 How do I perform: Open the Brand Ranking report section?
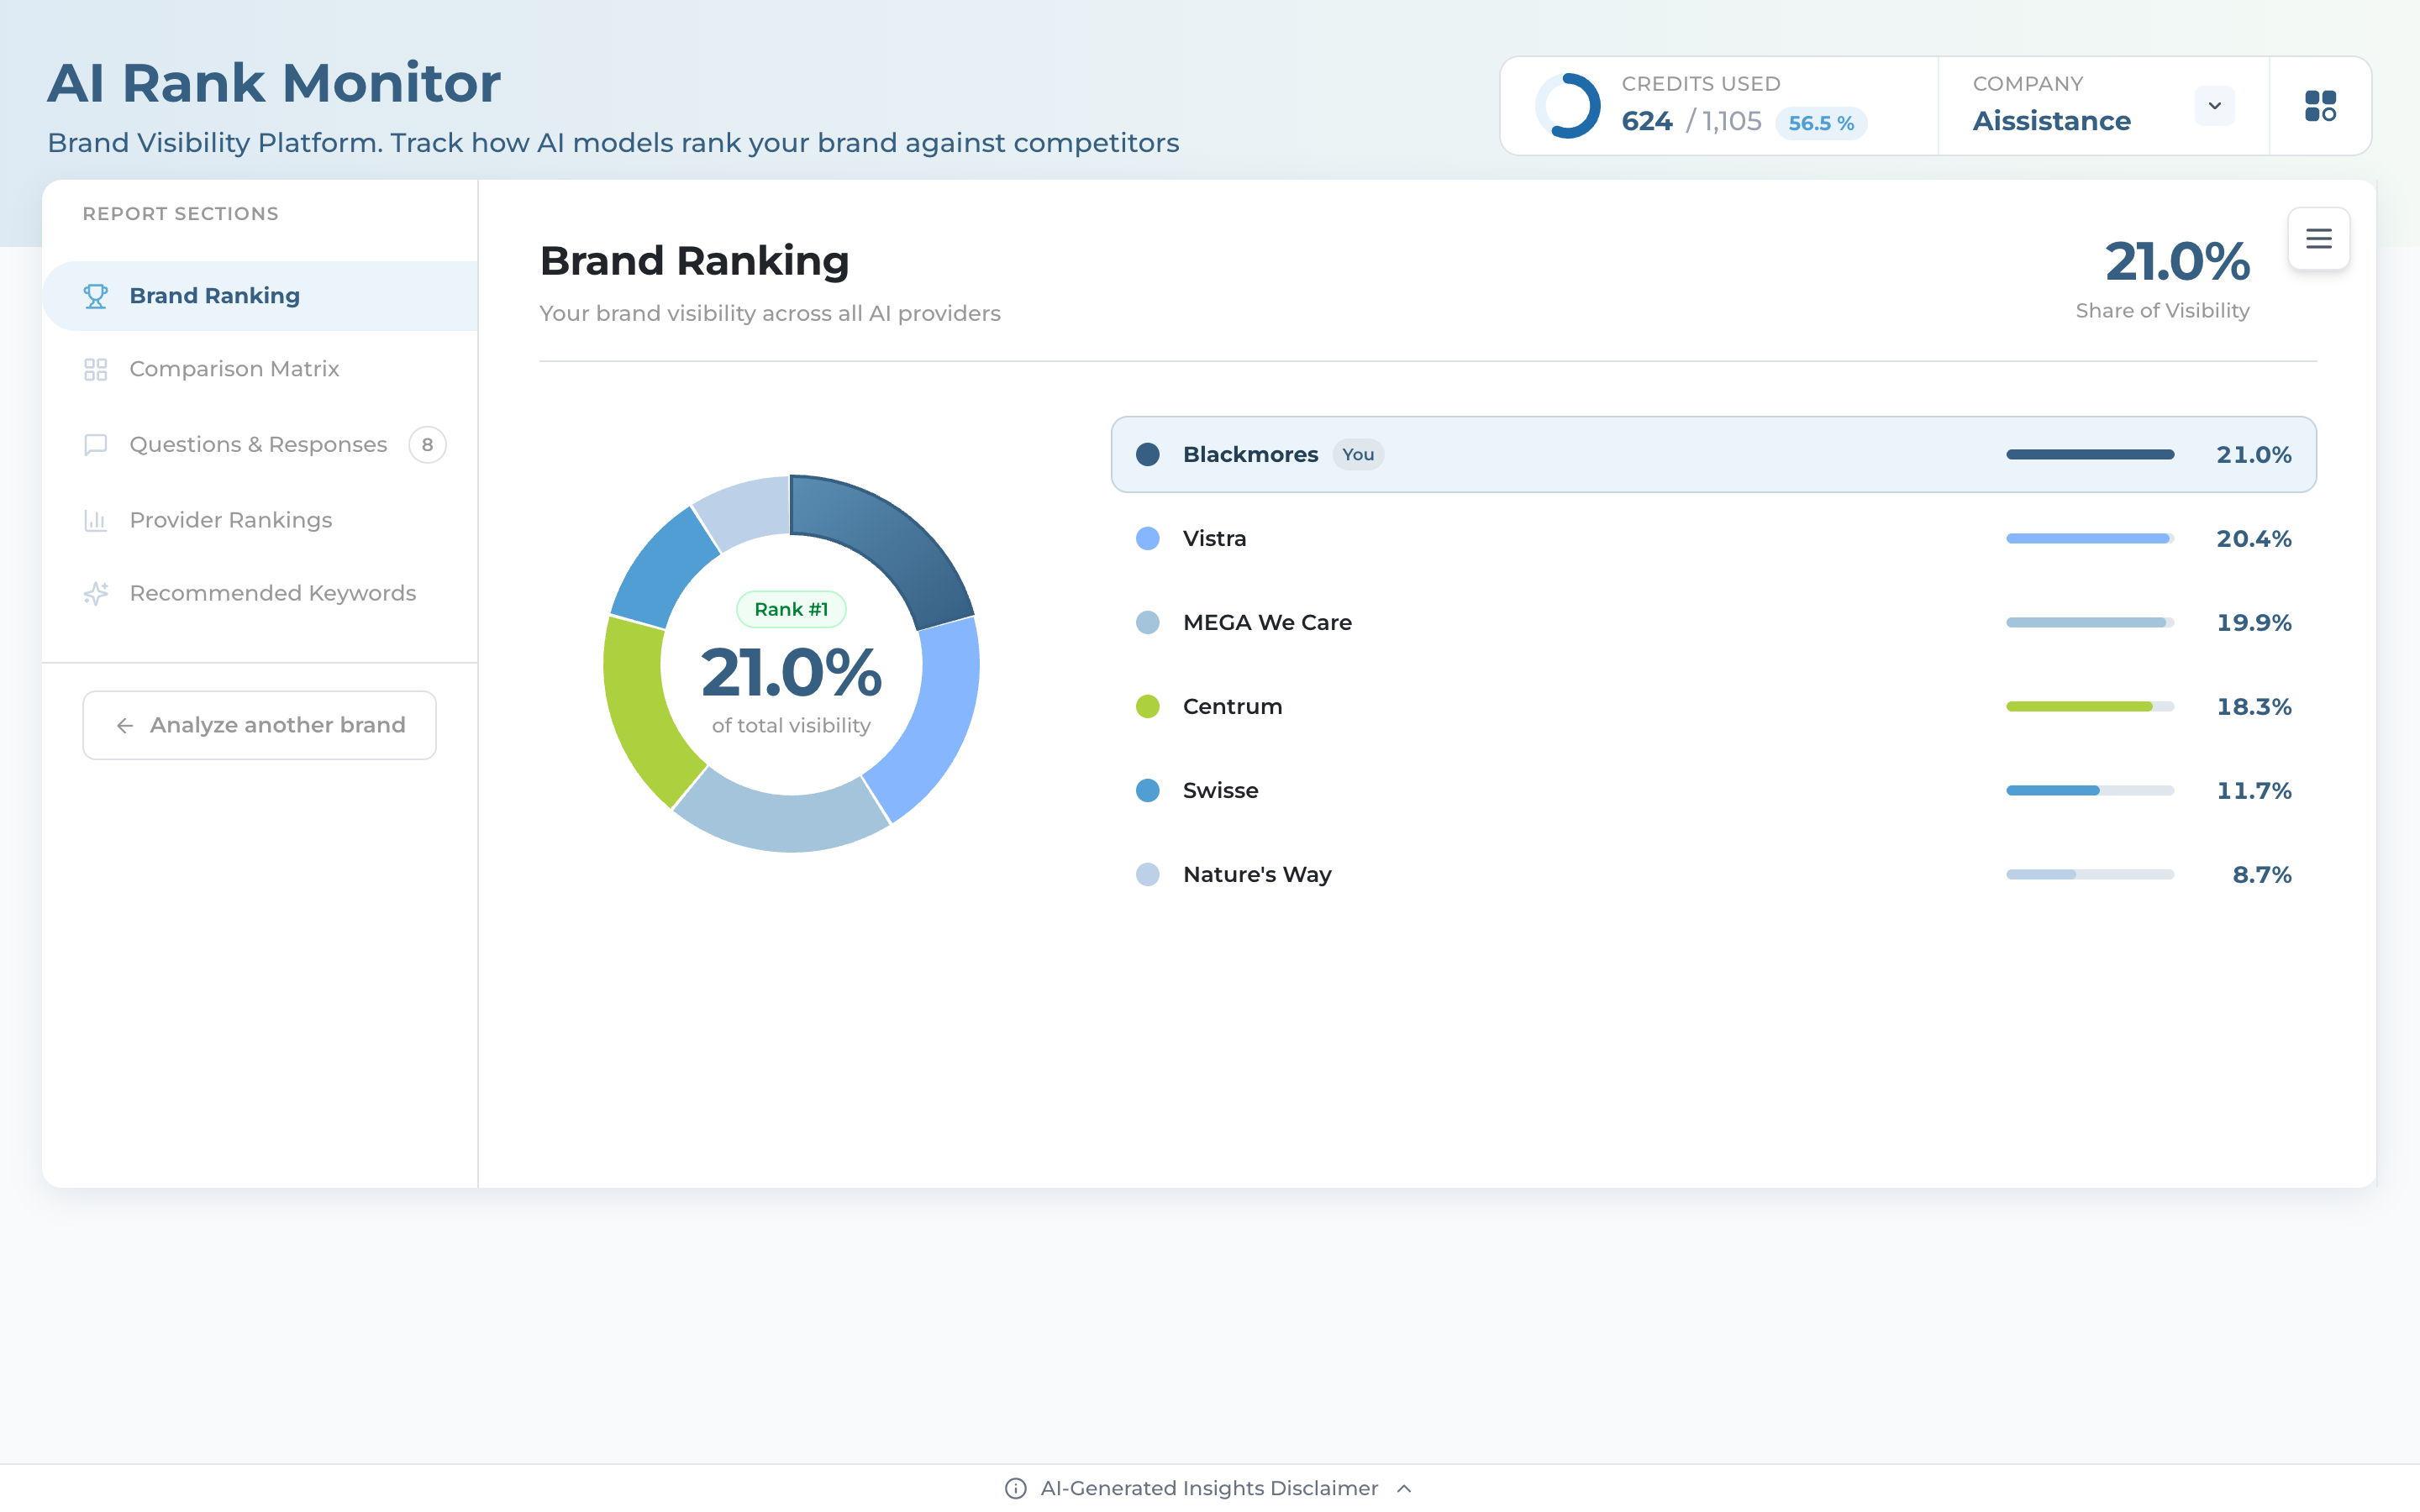[260, 296]
